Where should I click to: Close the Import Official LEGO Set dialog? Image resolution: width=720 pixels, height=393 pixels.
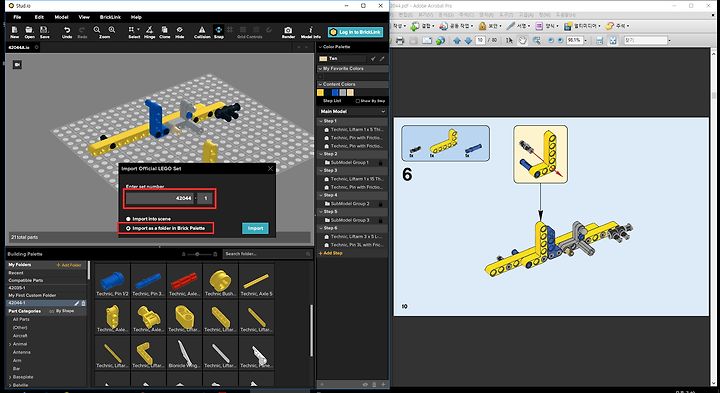pyautogui.click(x=270, y=168)
